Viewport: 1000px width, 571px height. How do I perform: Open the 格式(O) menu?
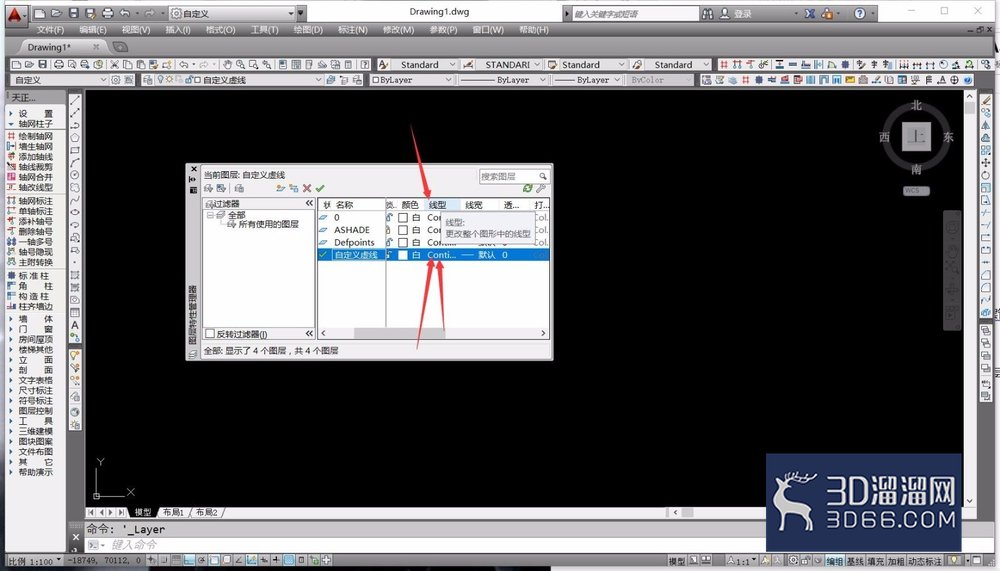[221, 30]
